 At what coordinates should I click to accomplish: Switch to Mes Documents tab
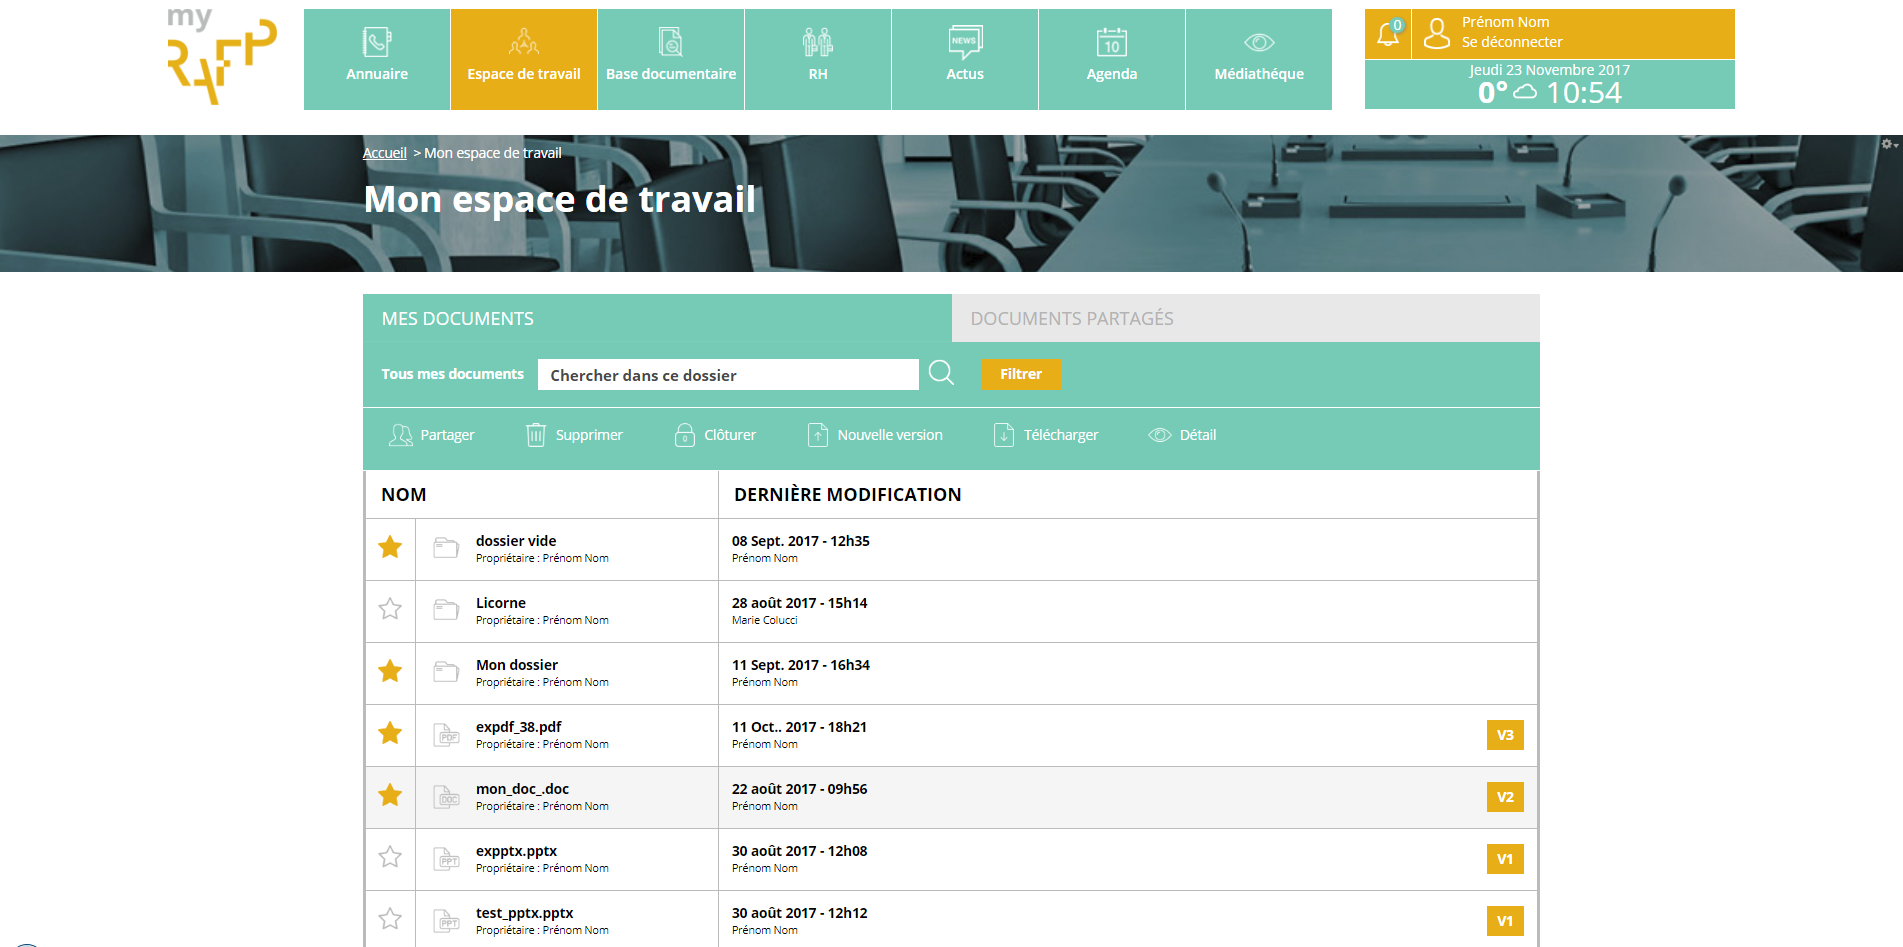click(657, 318)
